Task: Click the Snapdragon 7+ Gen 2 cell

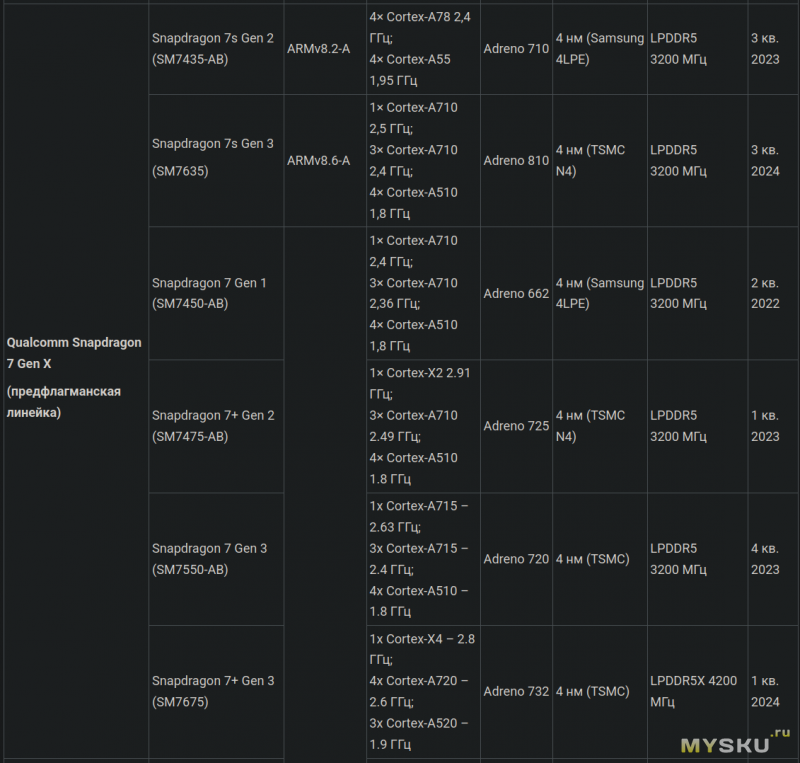Action: coord(212,425)
